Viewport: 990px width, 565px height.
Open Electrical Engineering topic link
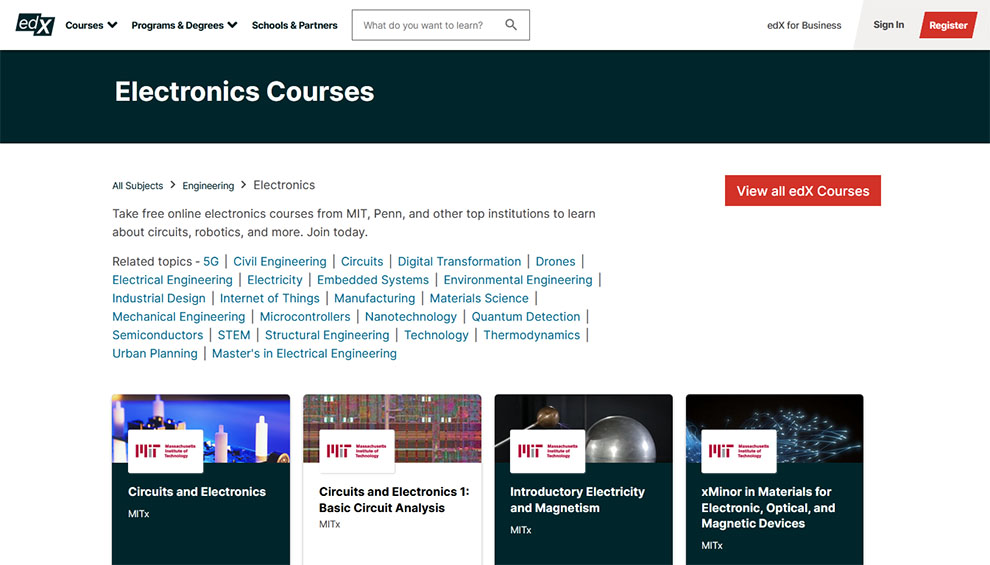tap(172, 280)
